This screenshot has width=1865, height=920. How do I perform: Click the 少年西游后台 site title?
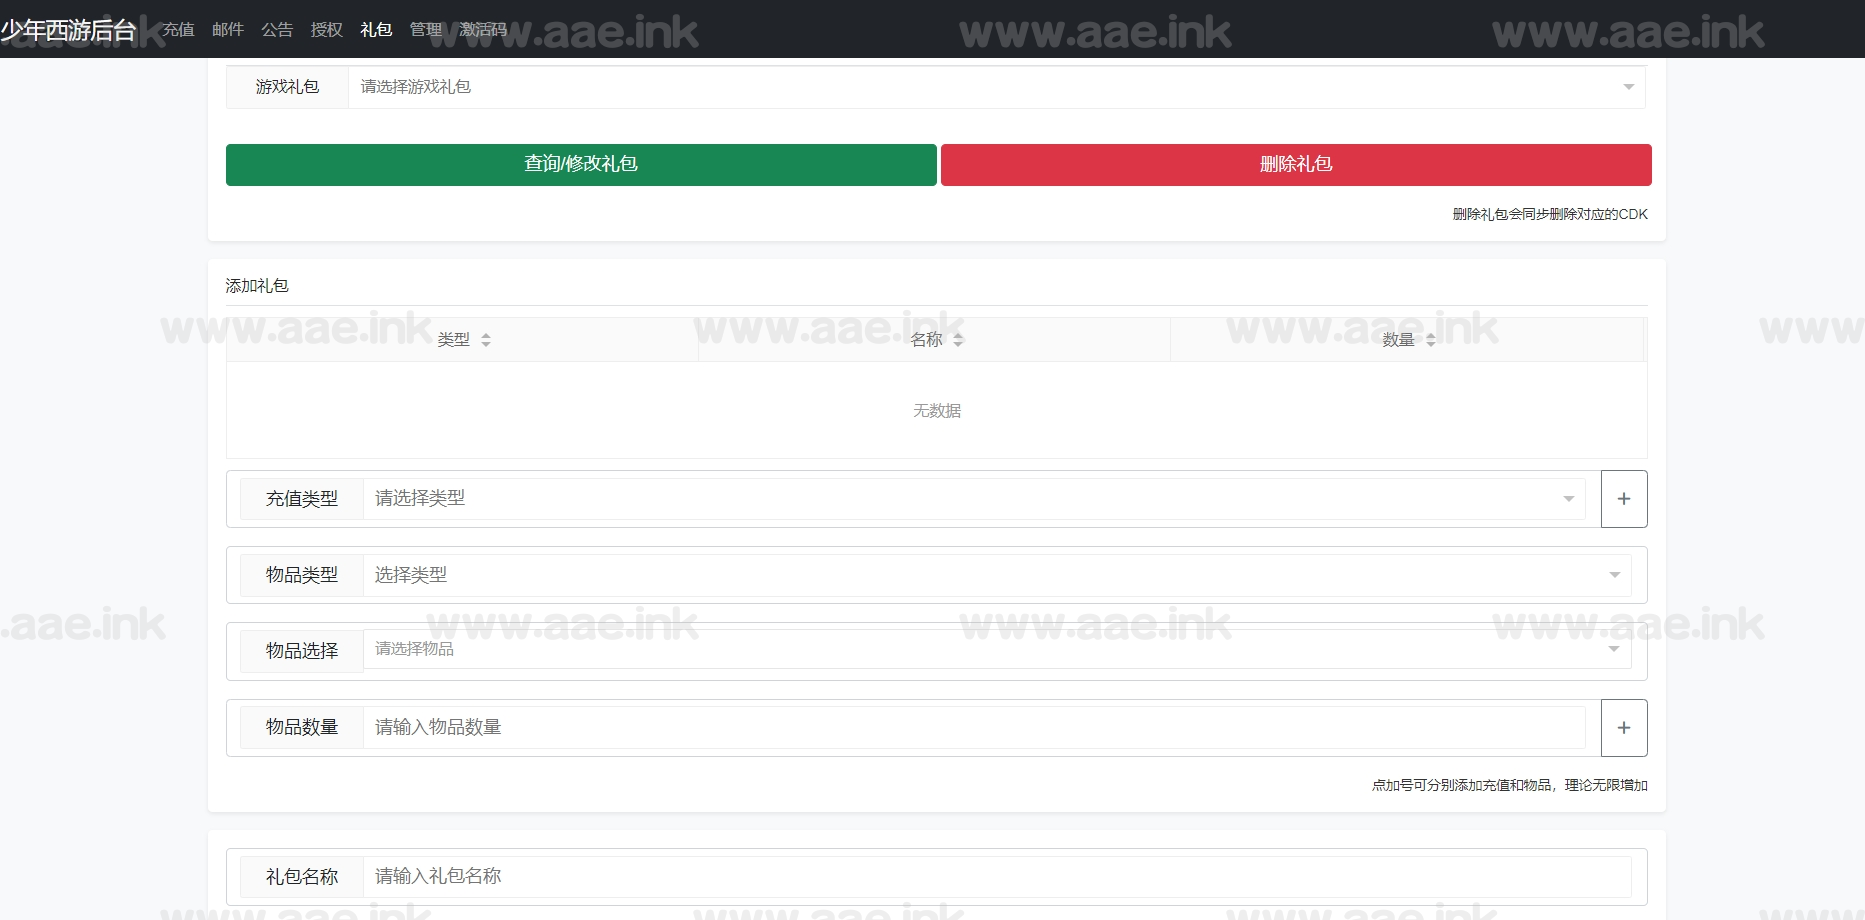tap(68, 30)
